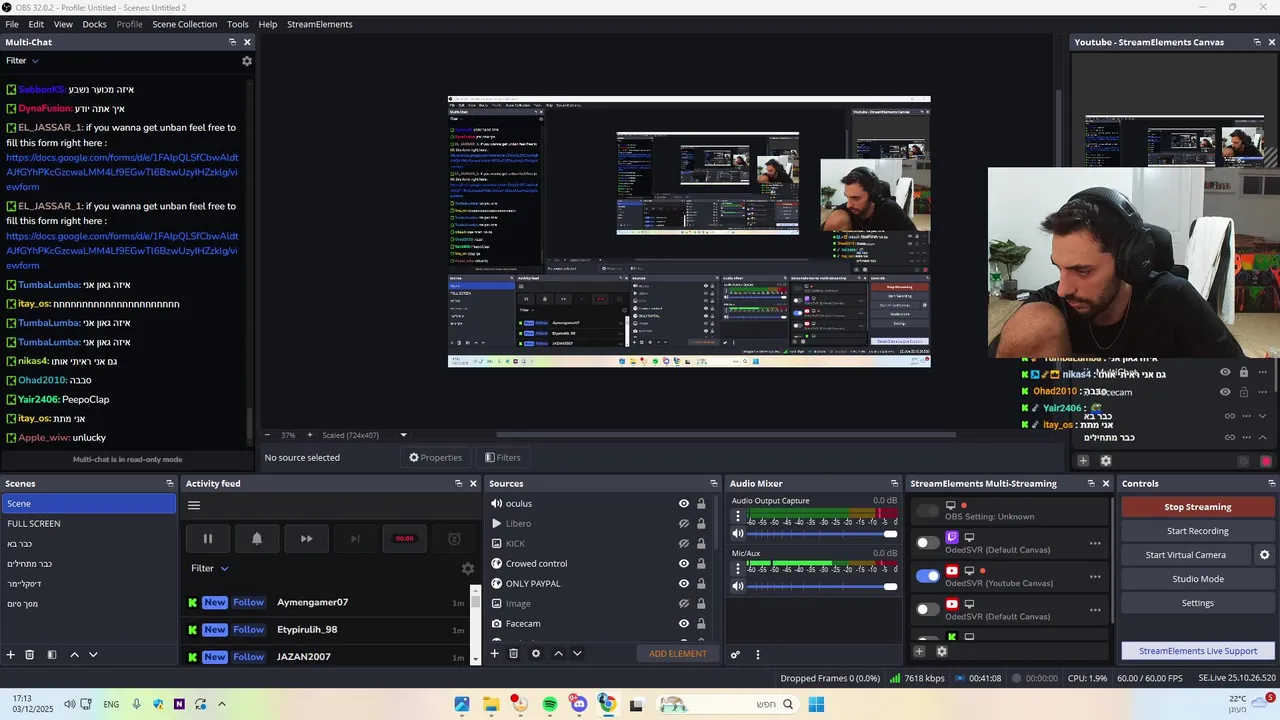
Task: Adjust Audio Output Capture volume slider
Action: pyautogui.click(x=824, y=534)
